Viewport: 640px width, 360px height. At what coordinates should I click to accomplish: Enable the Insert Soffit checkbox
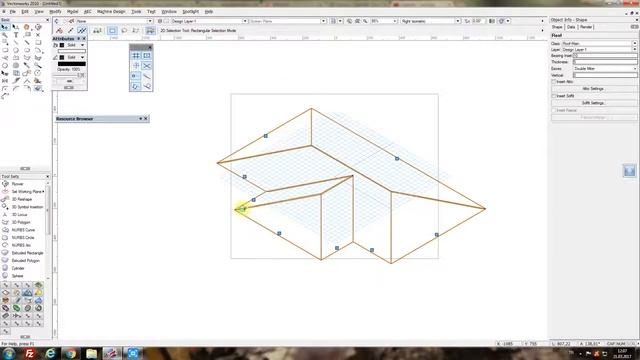(554, 96)
